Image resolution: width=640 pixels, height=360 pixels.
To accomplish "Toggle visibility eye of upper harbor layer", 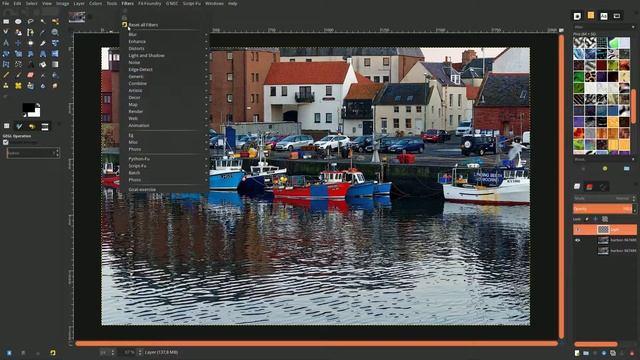I will 578,240.
